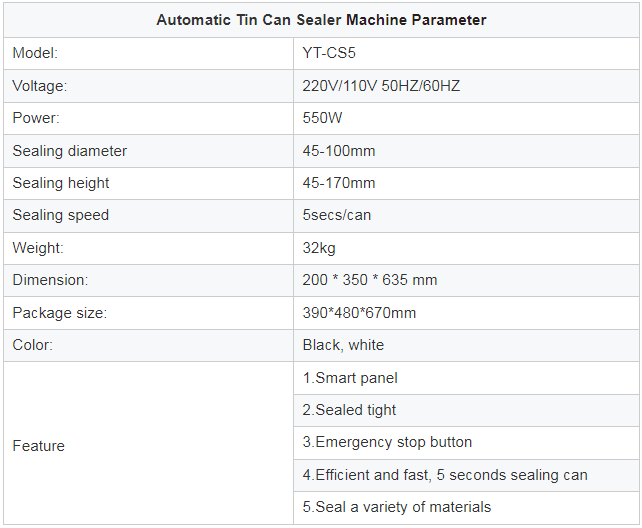Select the 'Voltage:' label cell

click(x=40, y=86)
